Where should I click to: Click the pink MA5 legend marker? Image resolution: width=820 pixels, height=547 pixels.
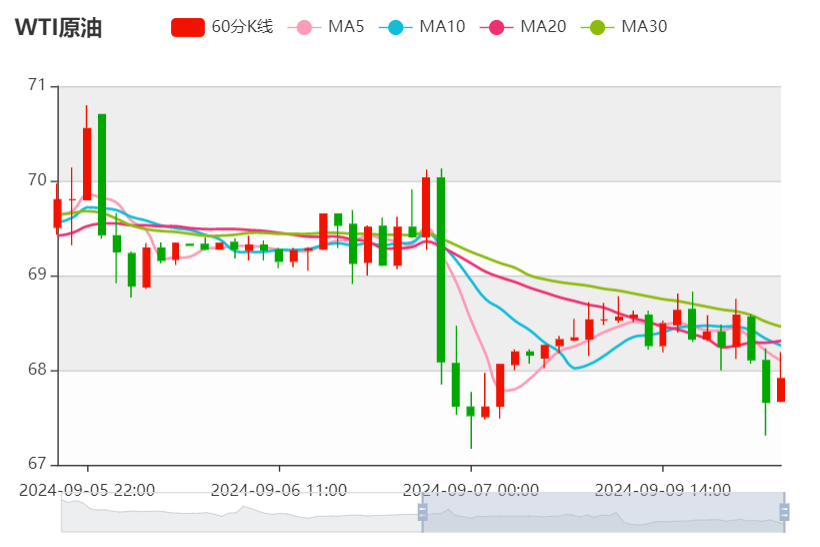(x=304, y=27)
